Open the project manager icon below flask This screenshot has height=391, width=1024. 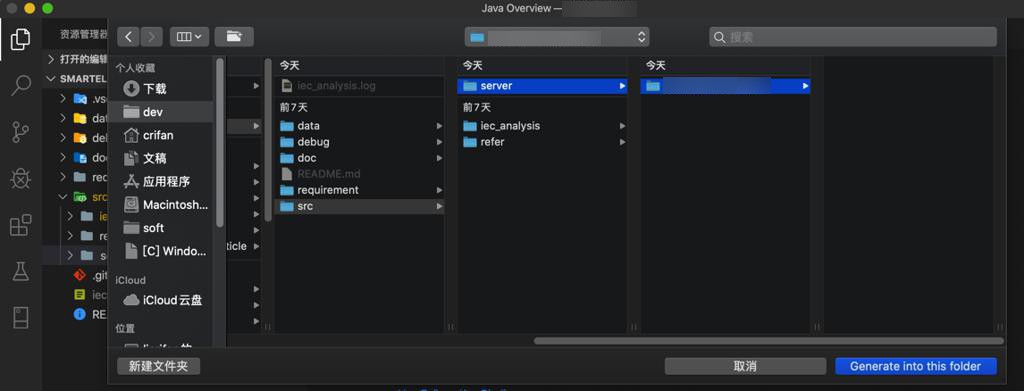[20, 318]
